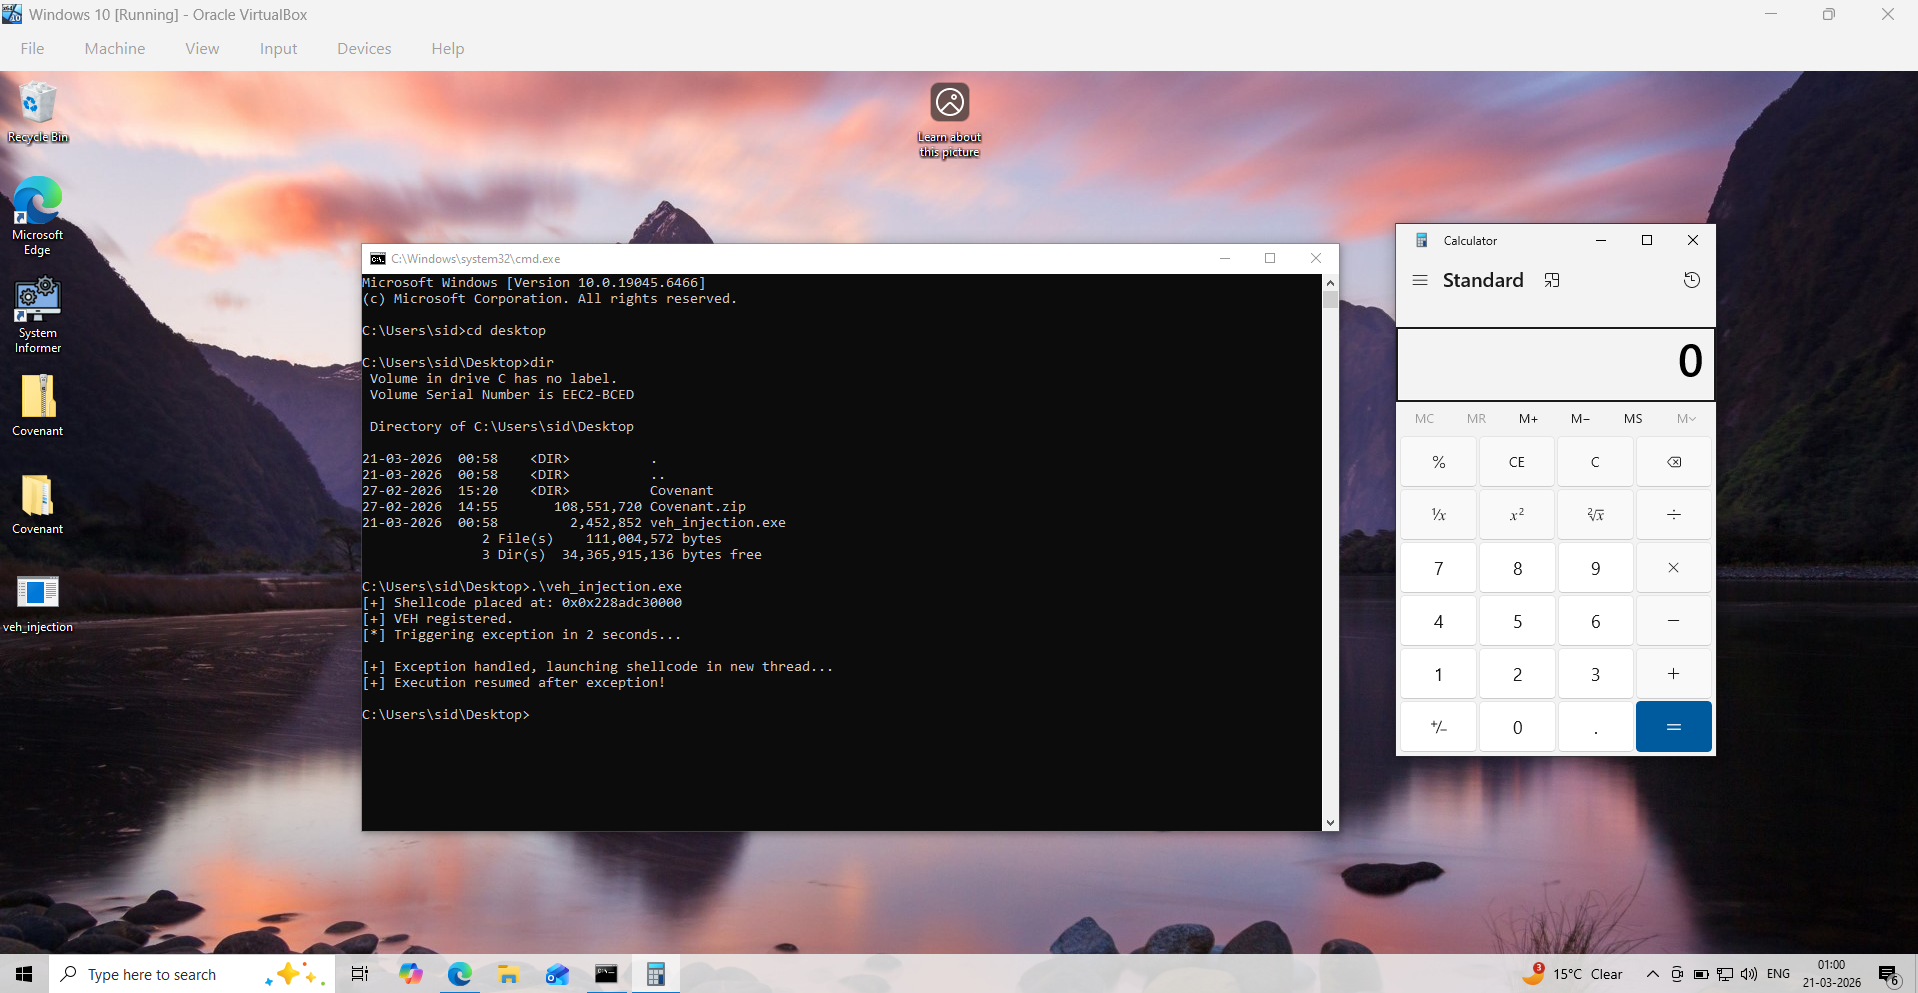Open VirtualBox File menu
The image size is (1918, 993).
(x=32, y=48)
